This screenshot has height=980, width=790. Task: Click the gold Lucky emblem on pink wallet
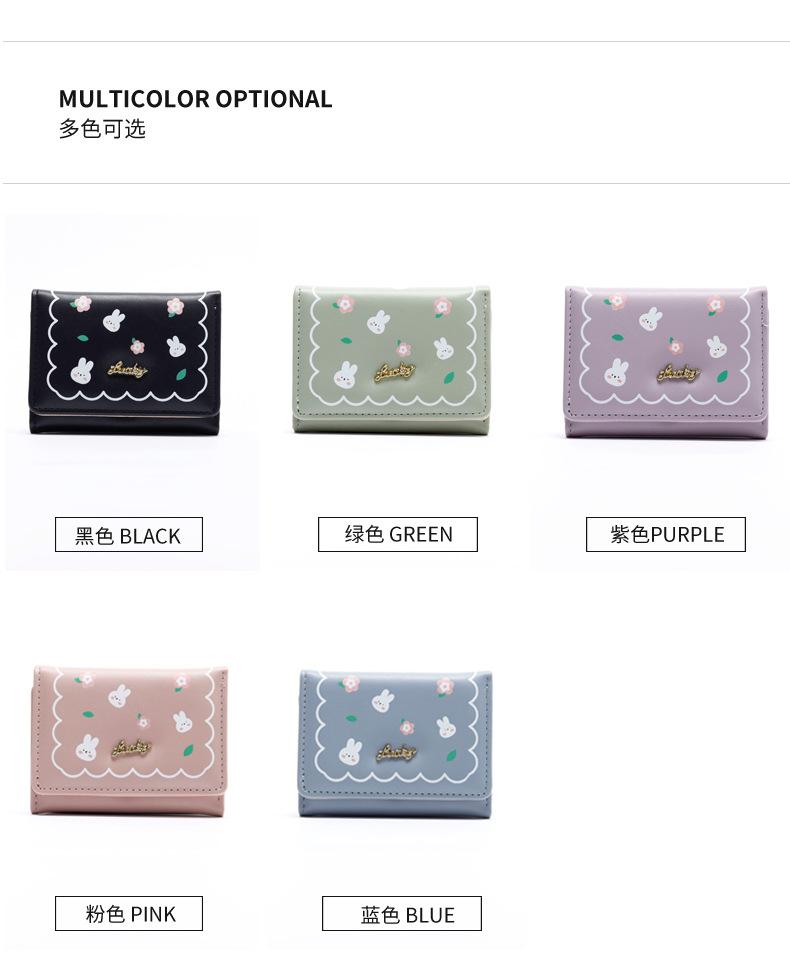coord(132,748)
